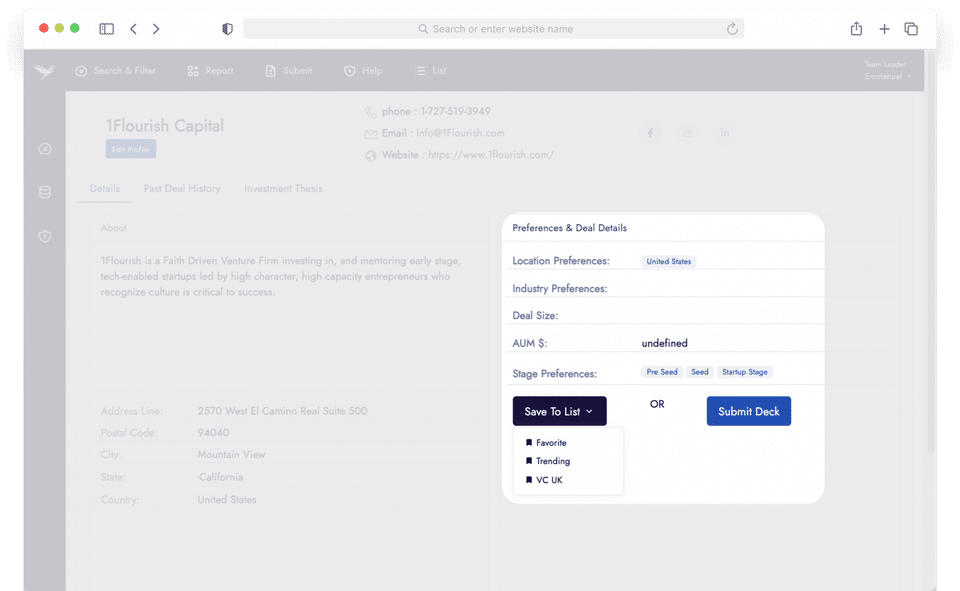Viewport: 960px width, 591px height.
Task: Show the tab overview icon
Action: pos(911,29)
